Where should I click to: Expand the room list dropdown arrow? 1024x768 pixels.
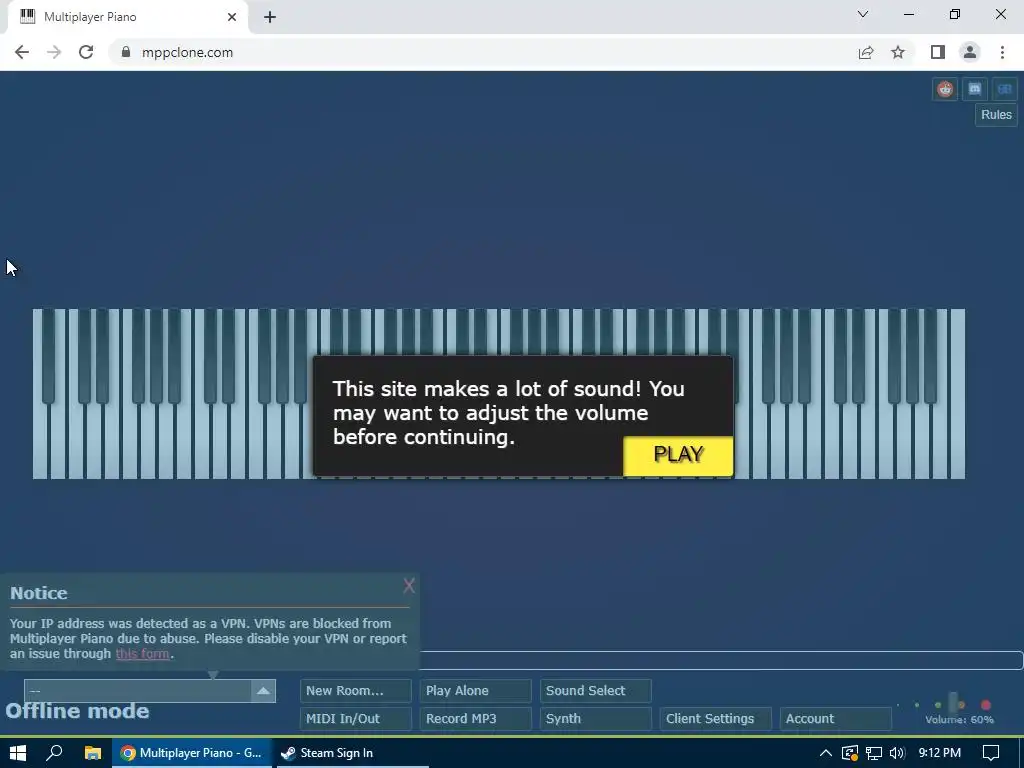263,691
